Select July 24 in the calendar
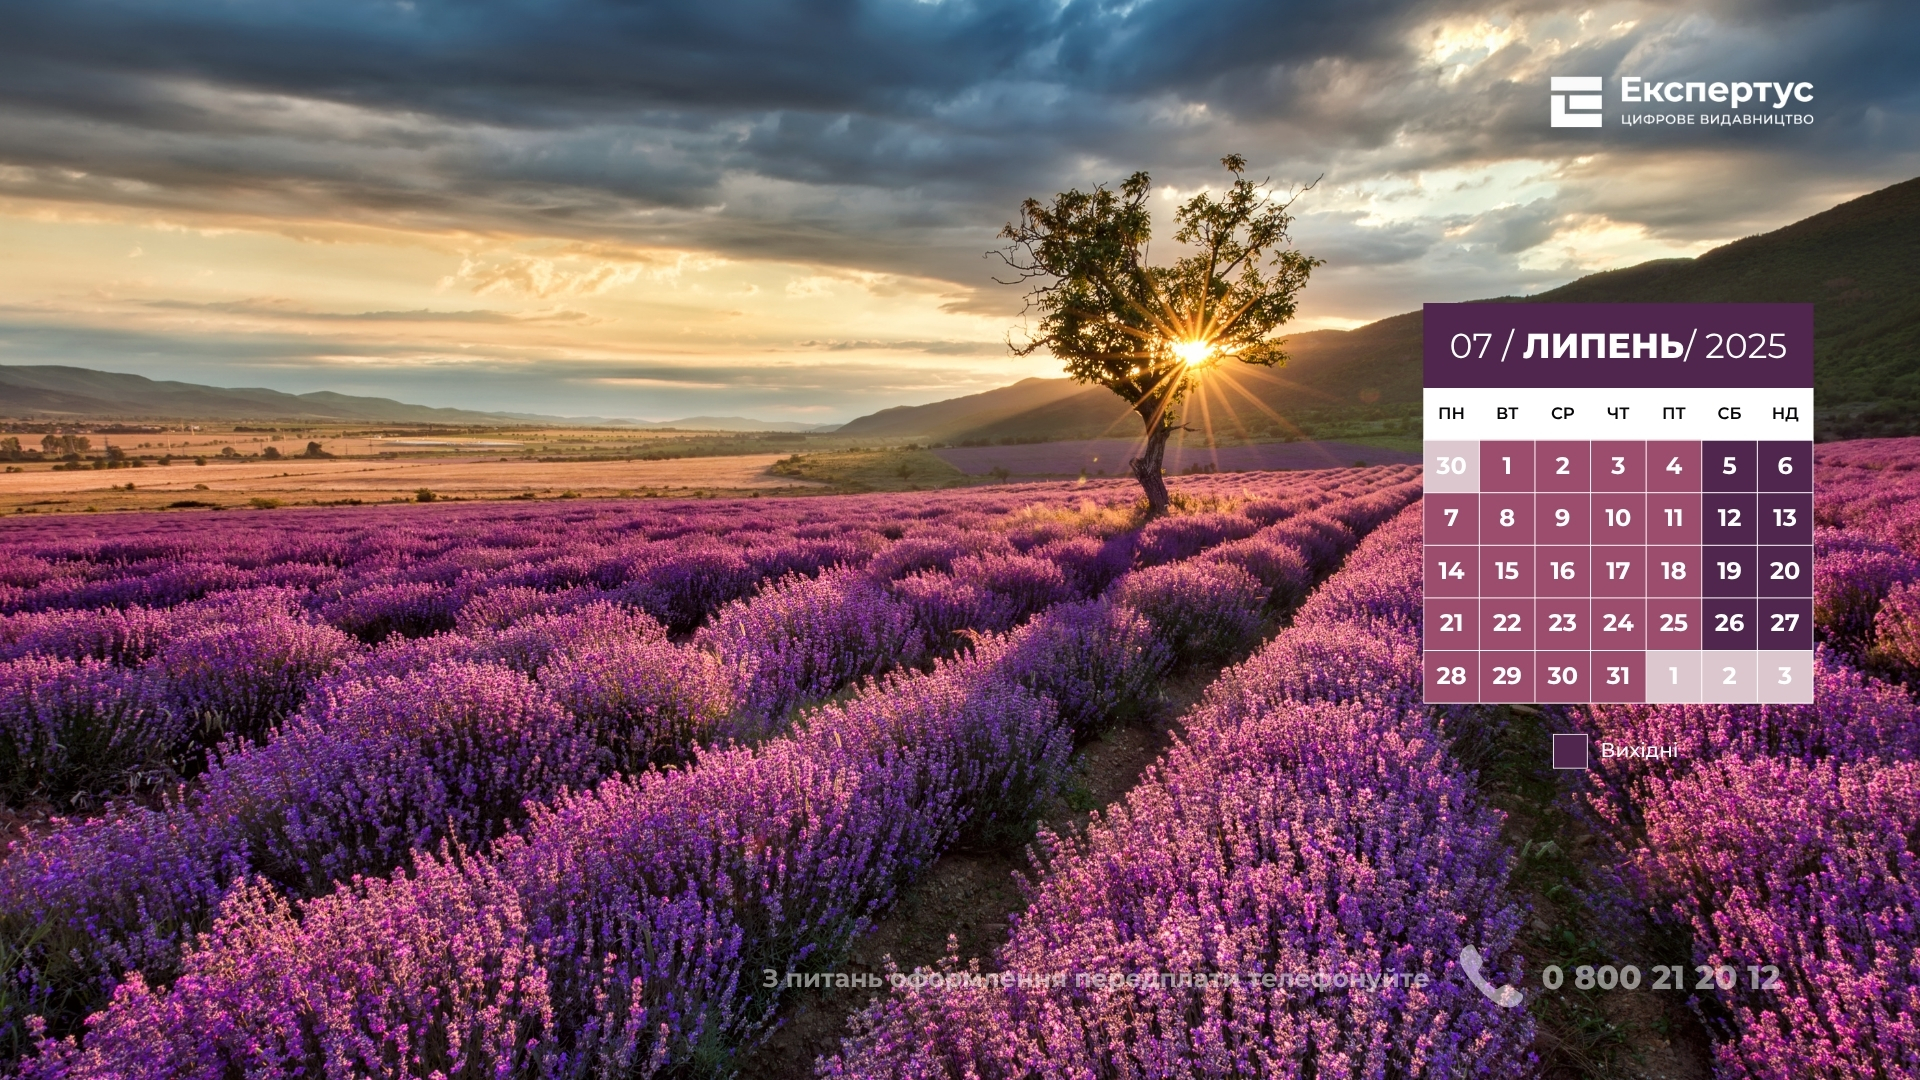This screenshot has height=1080, width=1920. [1618, 623]
